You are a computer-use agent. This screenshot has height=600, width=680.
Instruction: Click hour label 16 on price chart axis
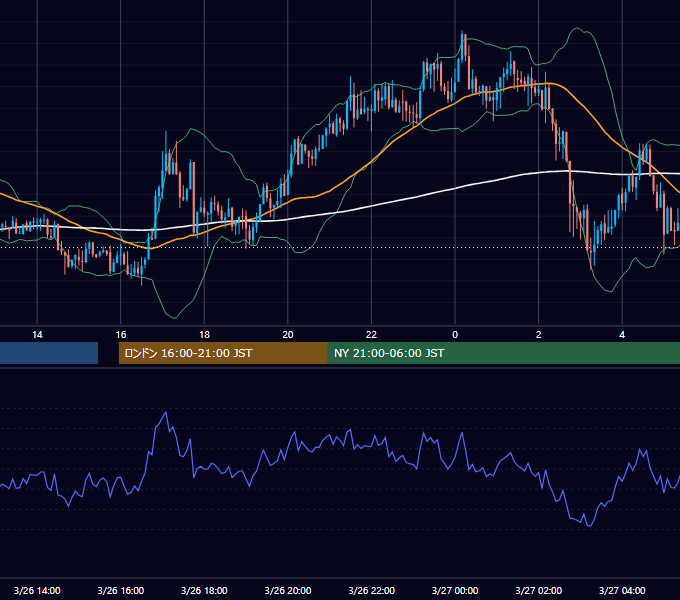[121, 335]
